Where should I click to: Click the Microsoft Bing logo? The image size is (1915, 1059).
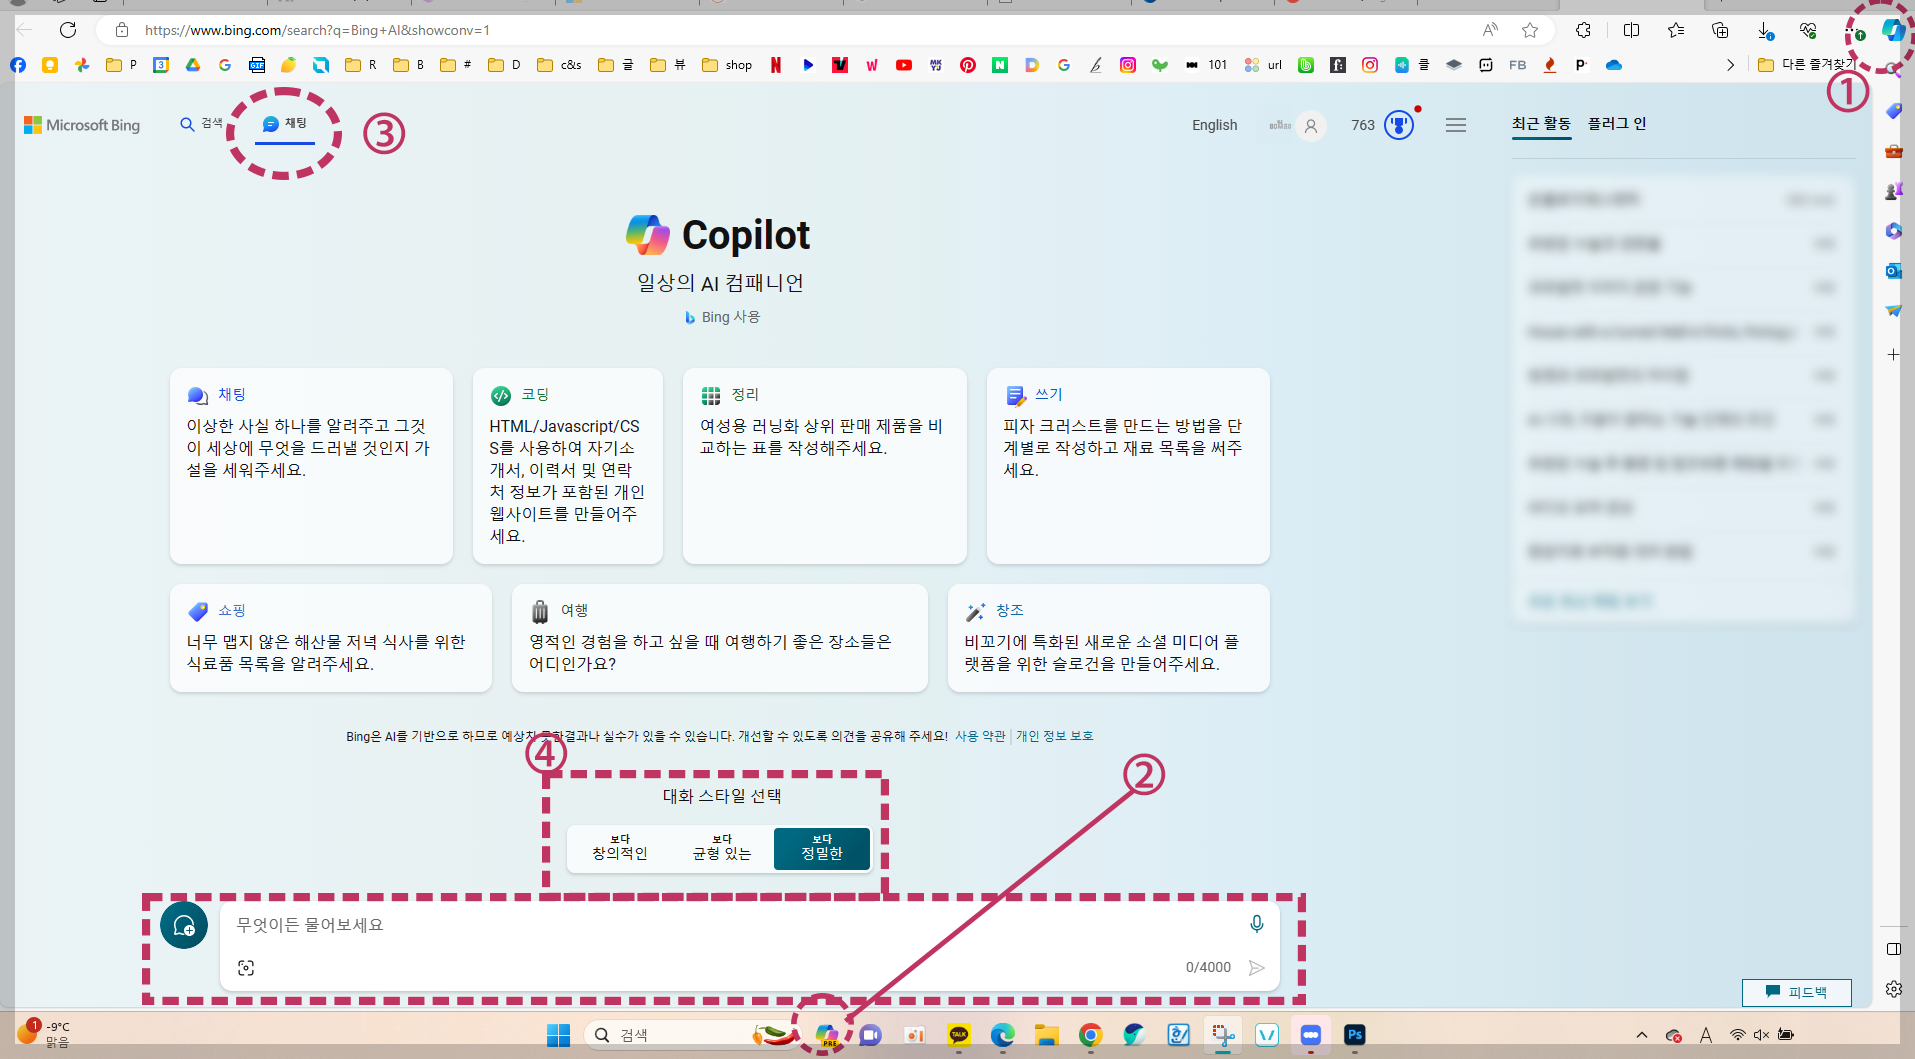click(82, 125)
